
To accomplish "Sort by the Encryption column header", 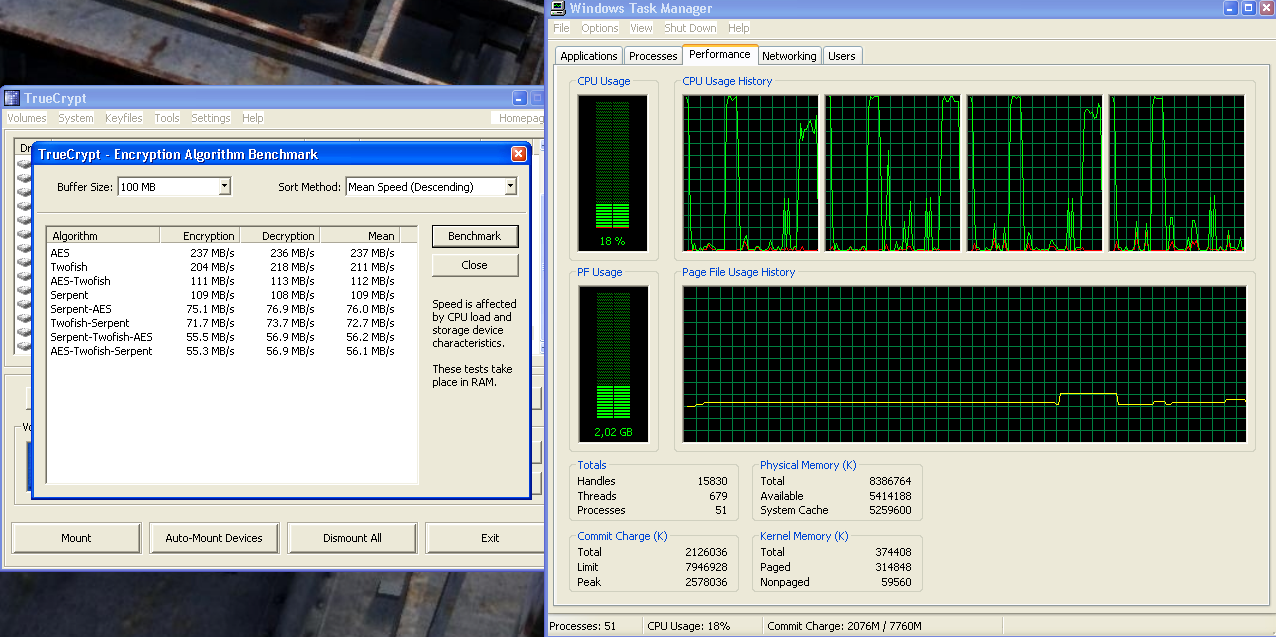I will point(200,236).
